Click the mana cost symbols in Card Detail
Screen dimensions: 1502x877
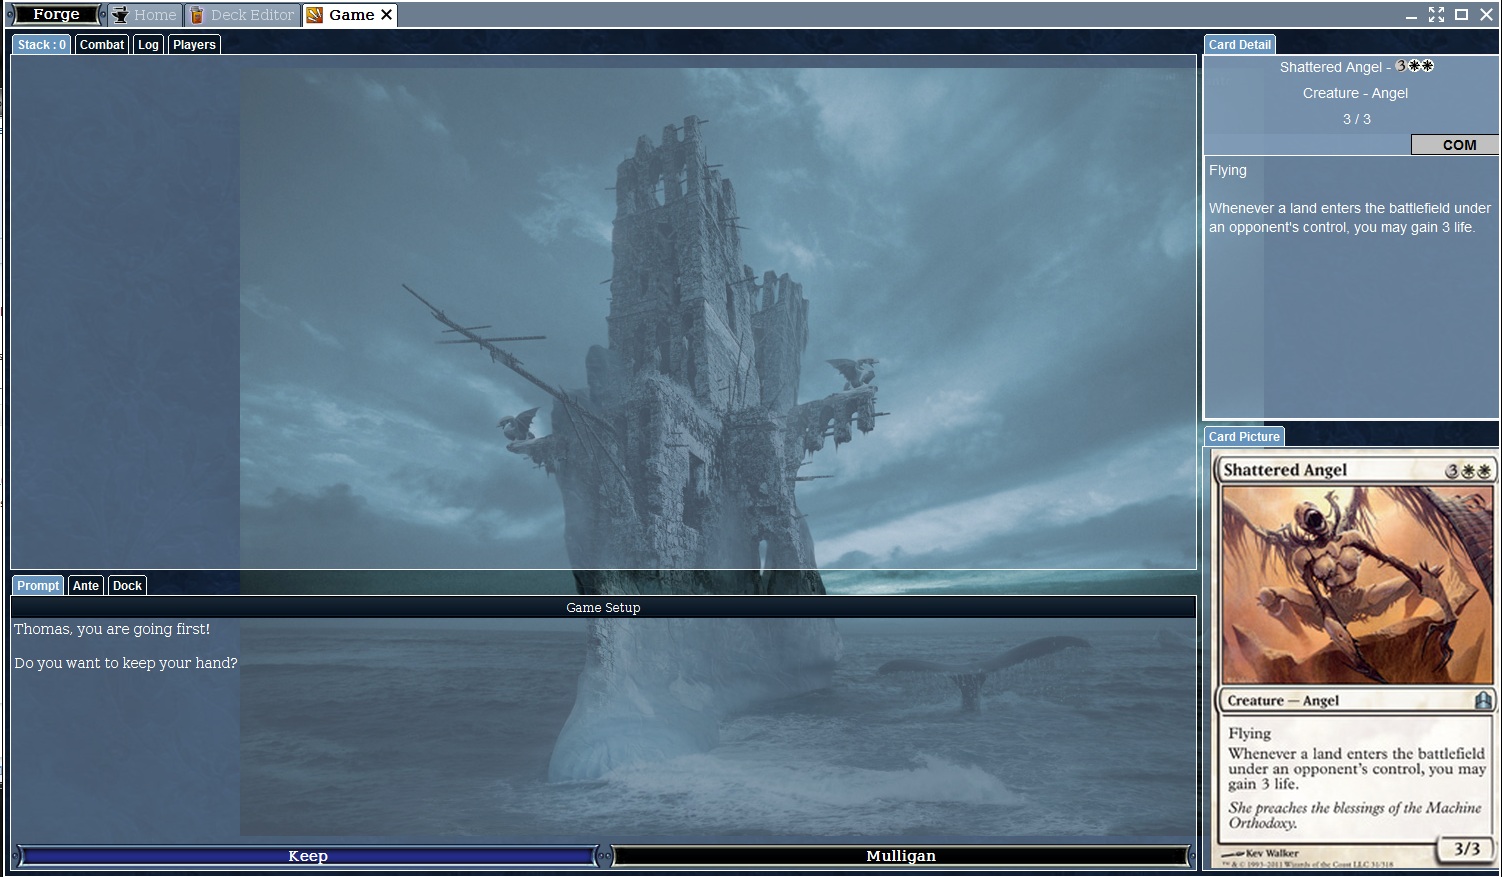tap(1415, 66)
